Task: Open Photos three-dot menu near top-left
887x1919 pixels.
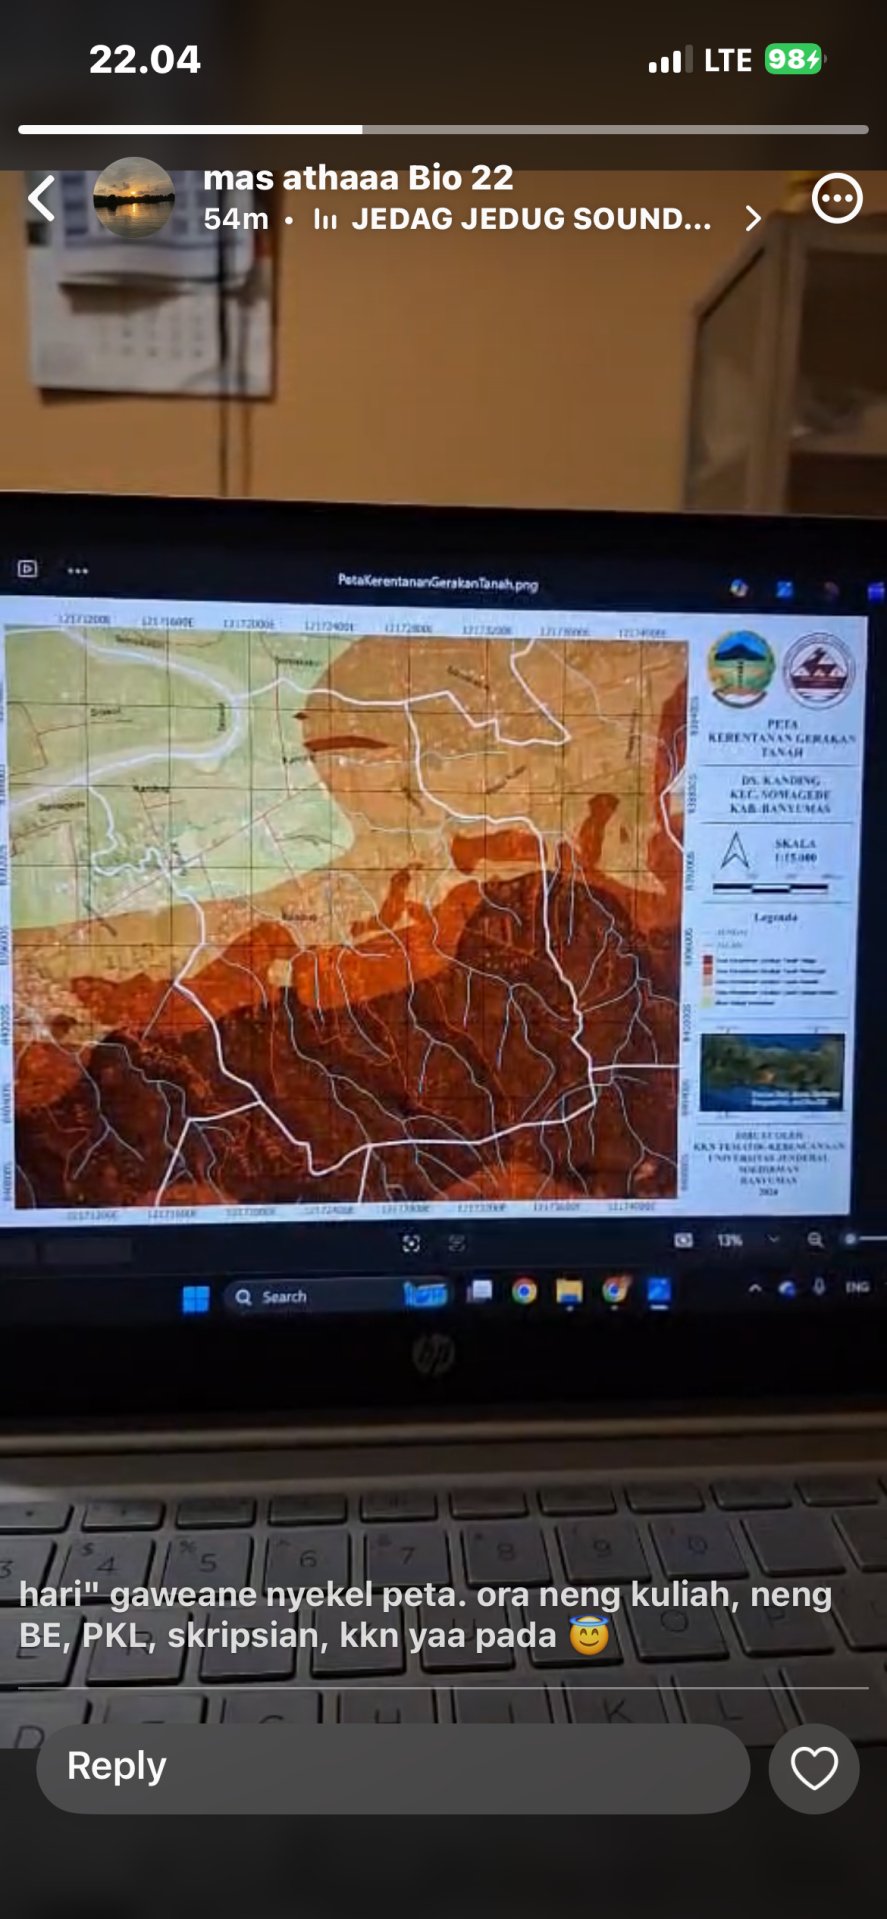Action: point(78,570)
